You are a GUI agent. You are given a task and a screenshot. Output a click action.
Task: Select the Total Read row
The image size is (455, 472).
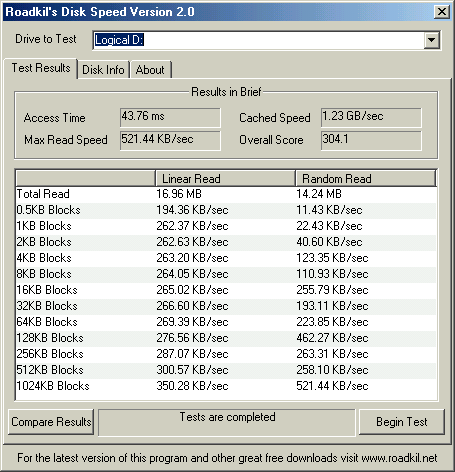pos(226,194)
